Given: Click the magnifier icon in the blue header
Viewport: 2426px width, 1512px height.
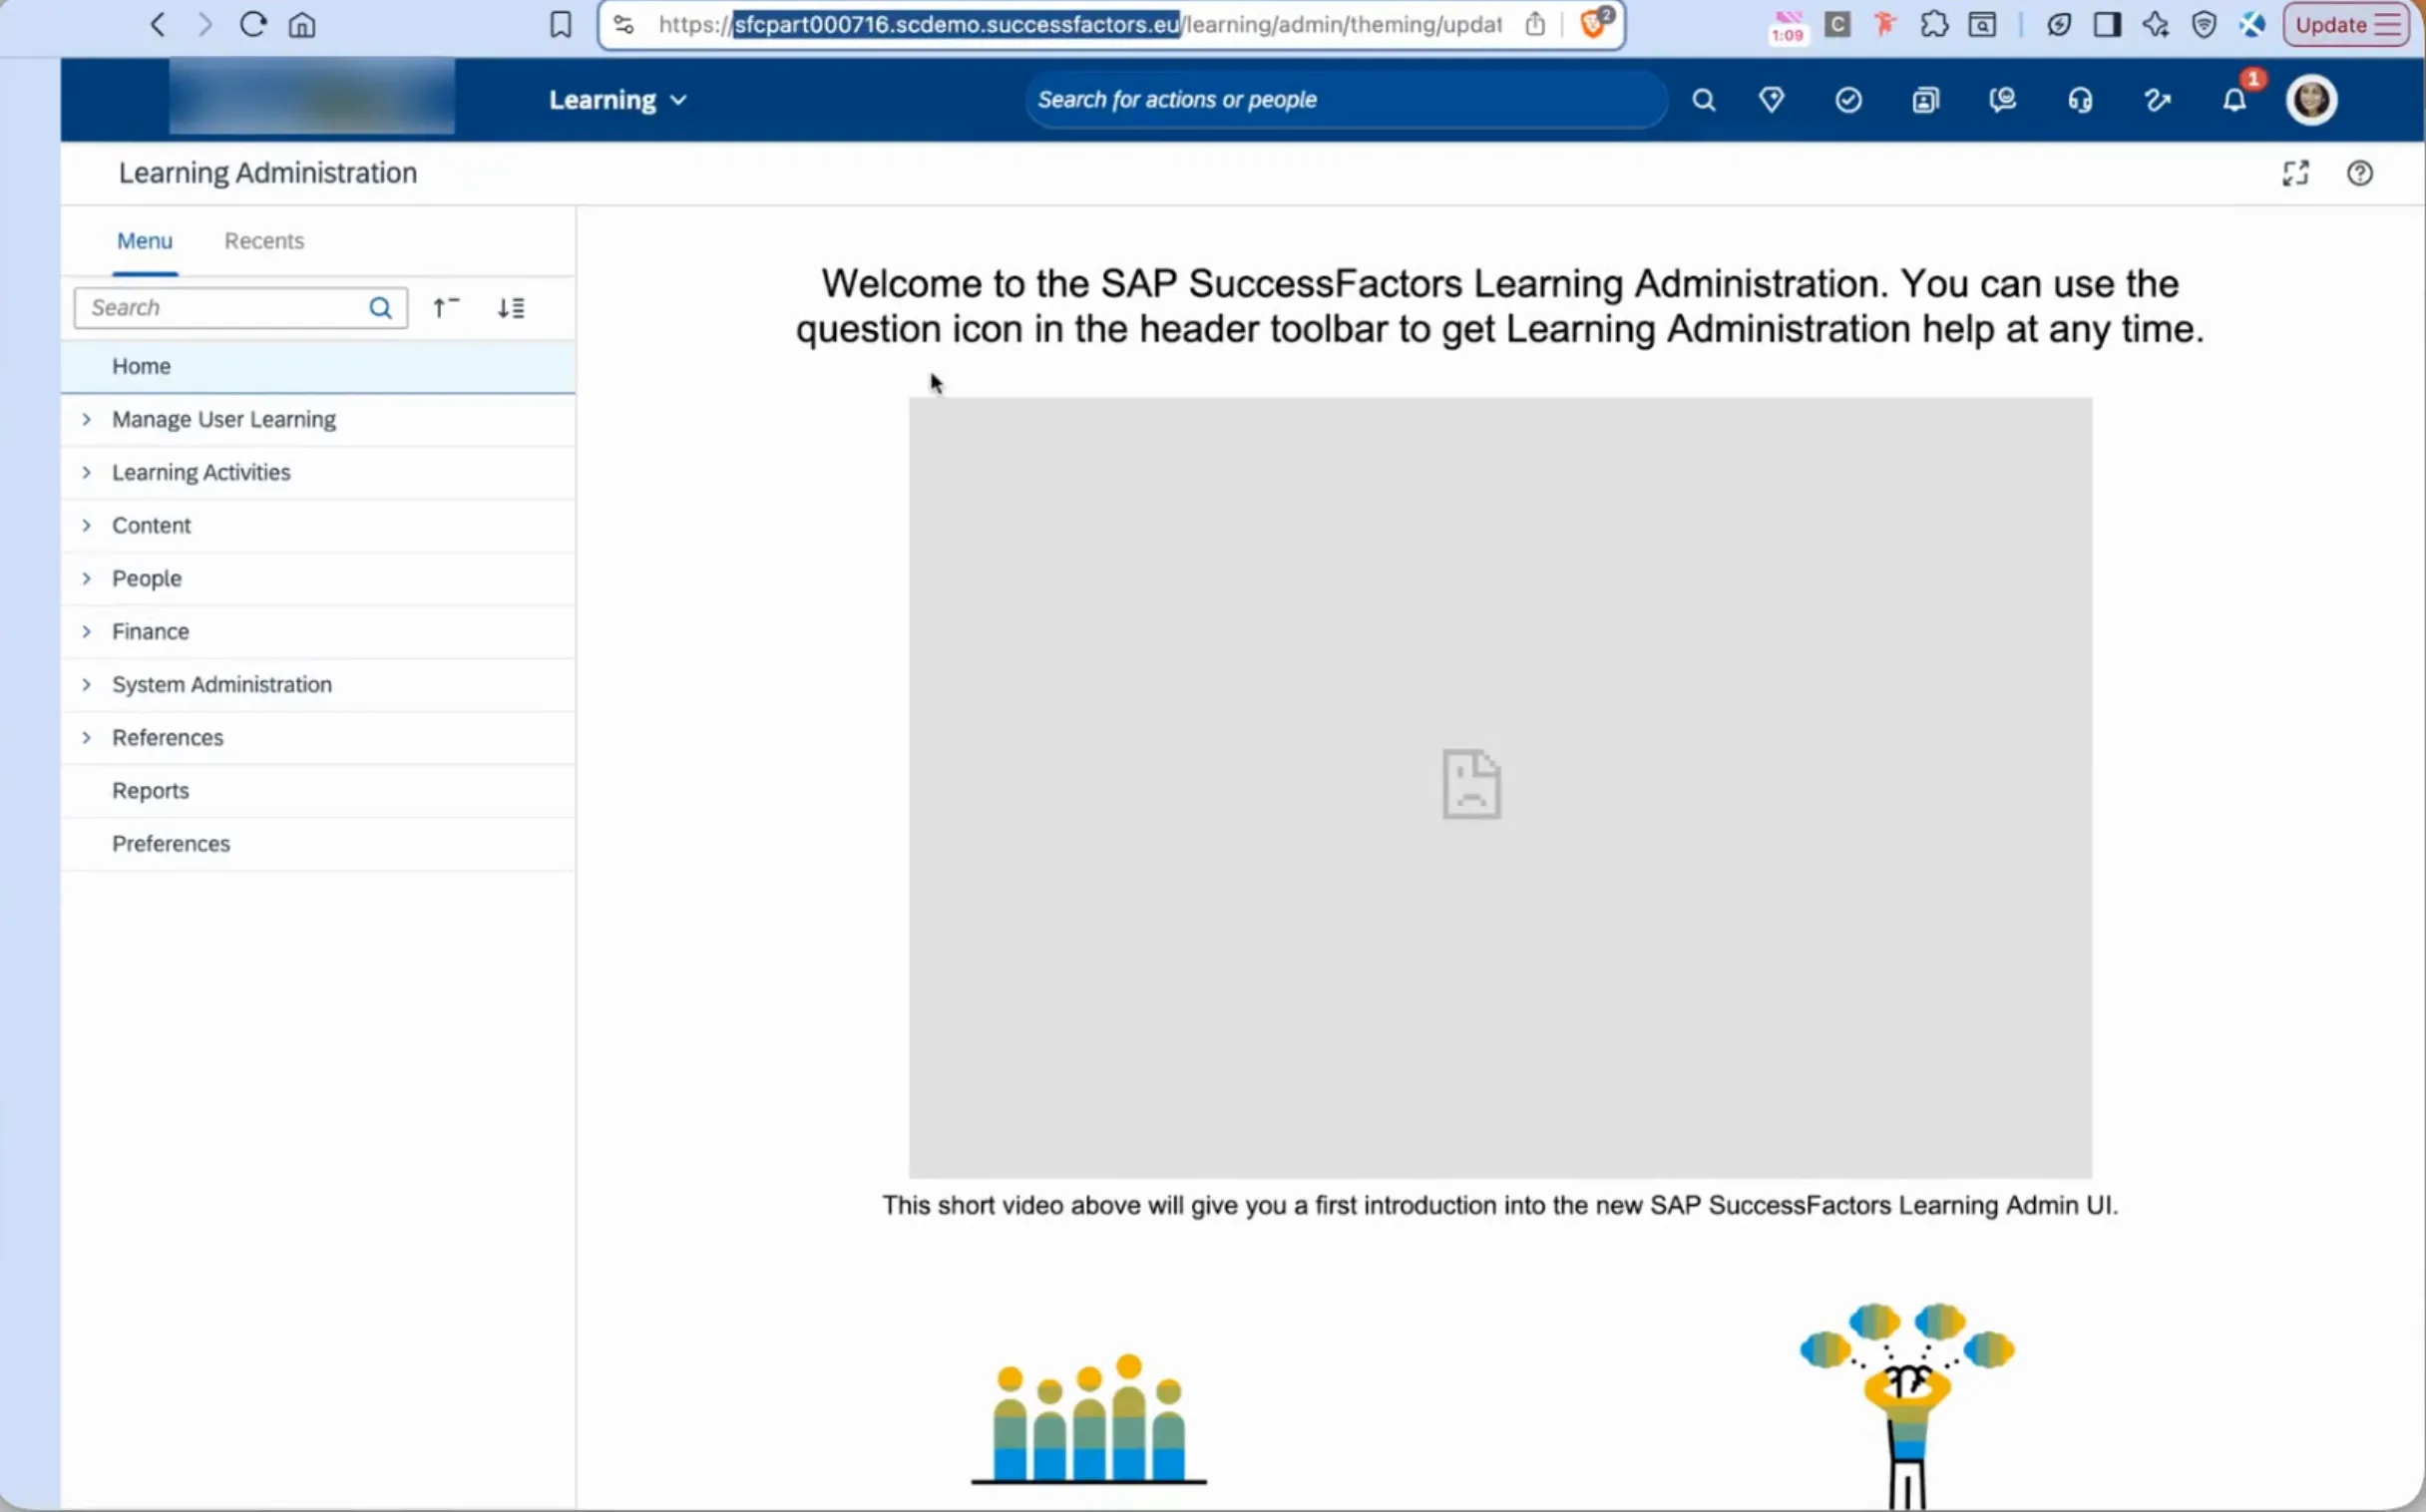Looking at the screenshot, I should [1703, 100].
